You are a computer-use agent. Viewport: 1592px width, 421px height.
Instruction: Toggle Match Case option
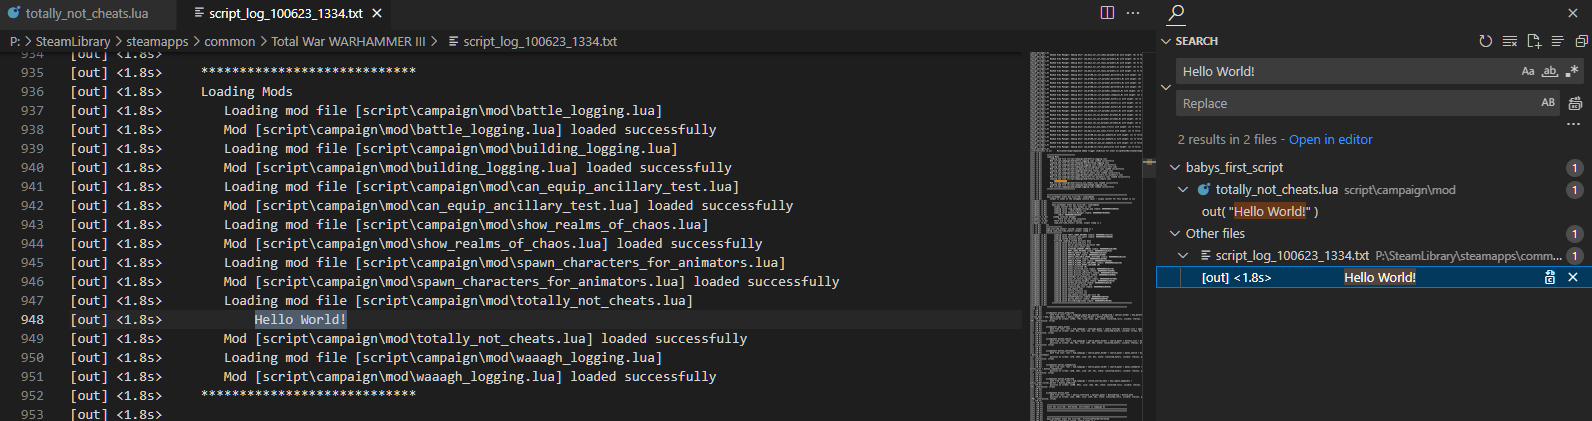point(1528,71)
